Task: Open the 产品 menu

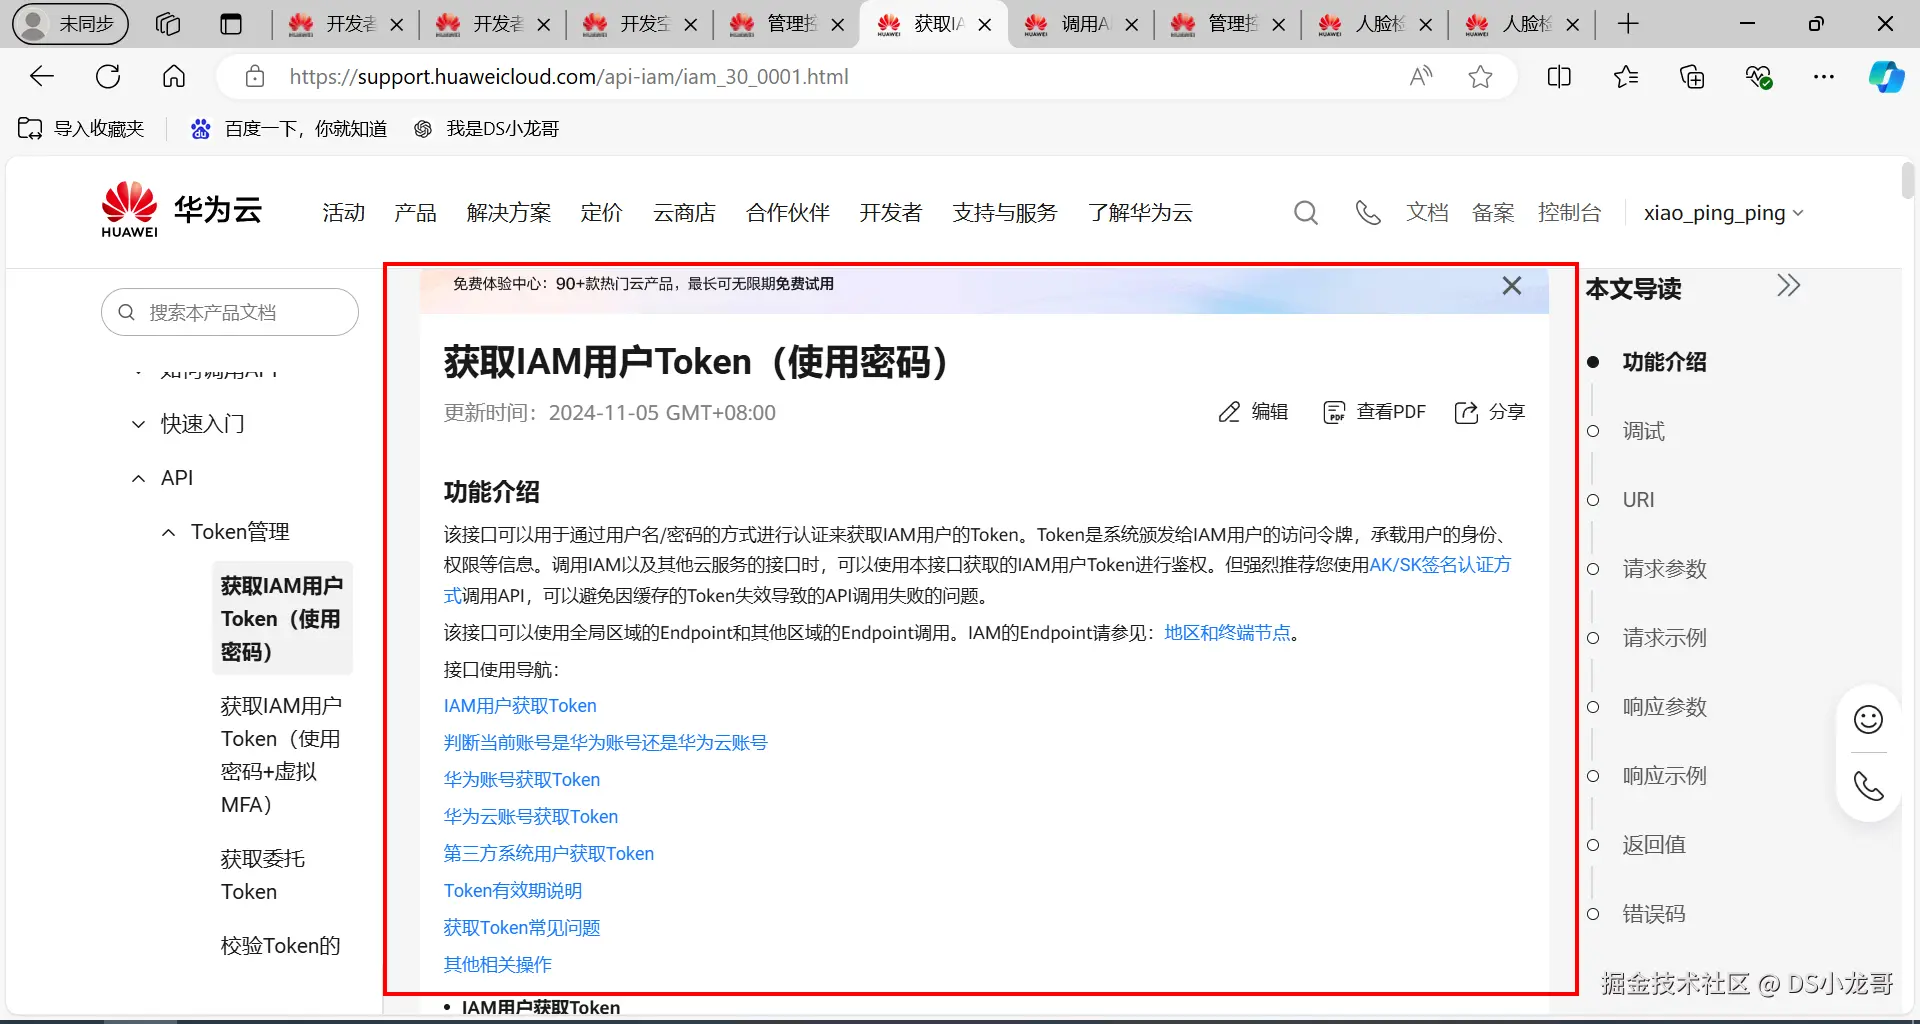Action: click(415, 212)
